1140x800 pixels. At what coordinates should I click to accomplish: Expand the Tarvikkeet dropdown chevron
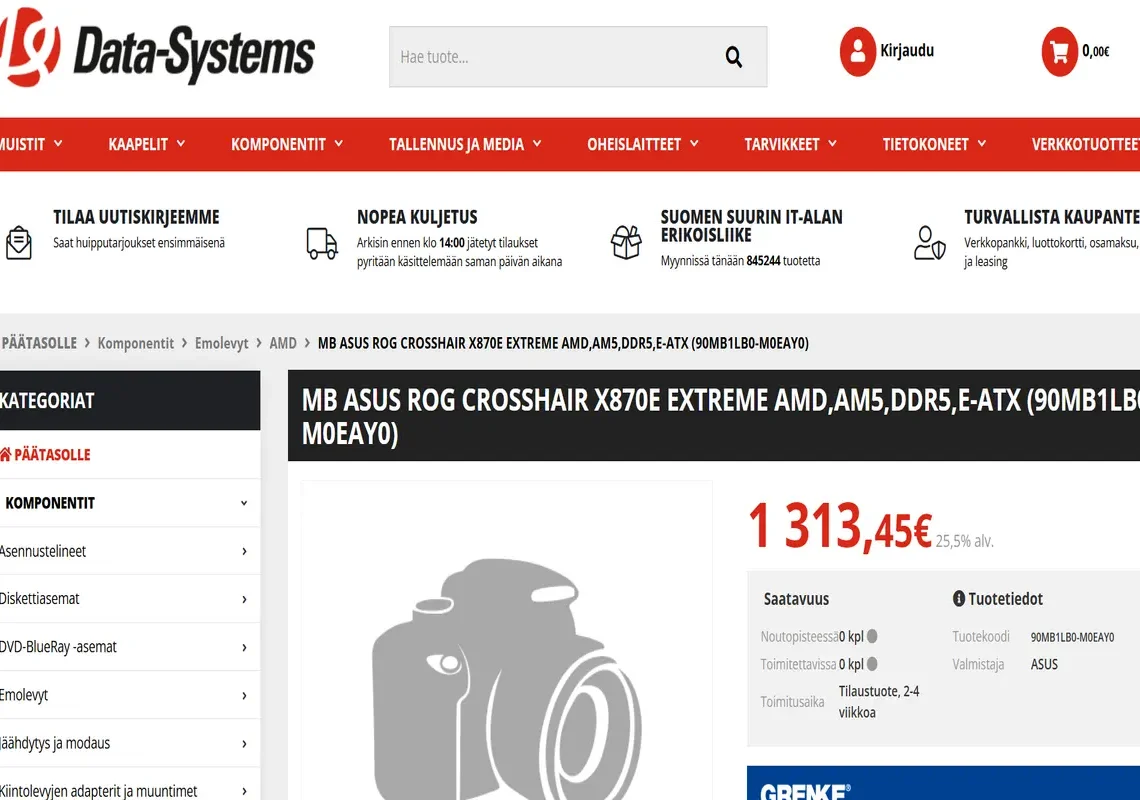(x=832, y=143)
